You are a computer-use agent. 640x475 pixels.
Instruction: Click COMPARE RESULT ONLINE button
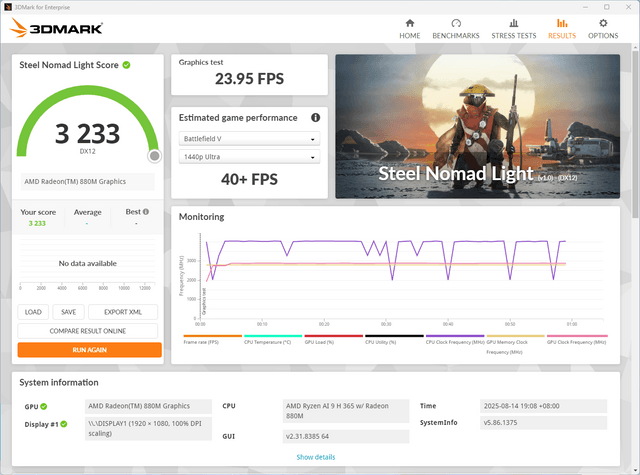pyautogui.click(x=88, y=331)
